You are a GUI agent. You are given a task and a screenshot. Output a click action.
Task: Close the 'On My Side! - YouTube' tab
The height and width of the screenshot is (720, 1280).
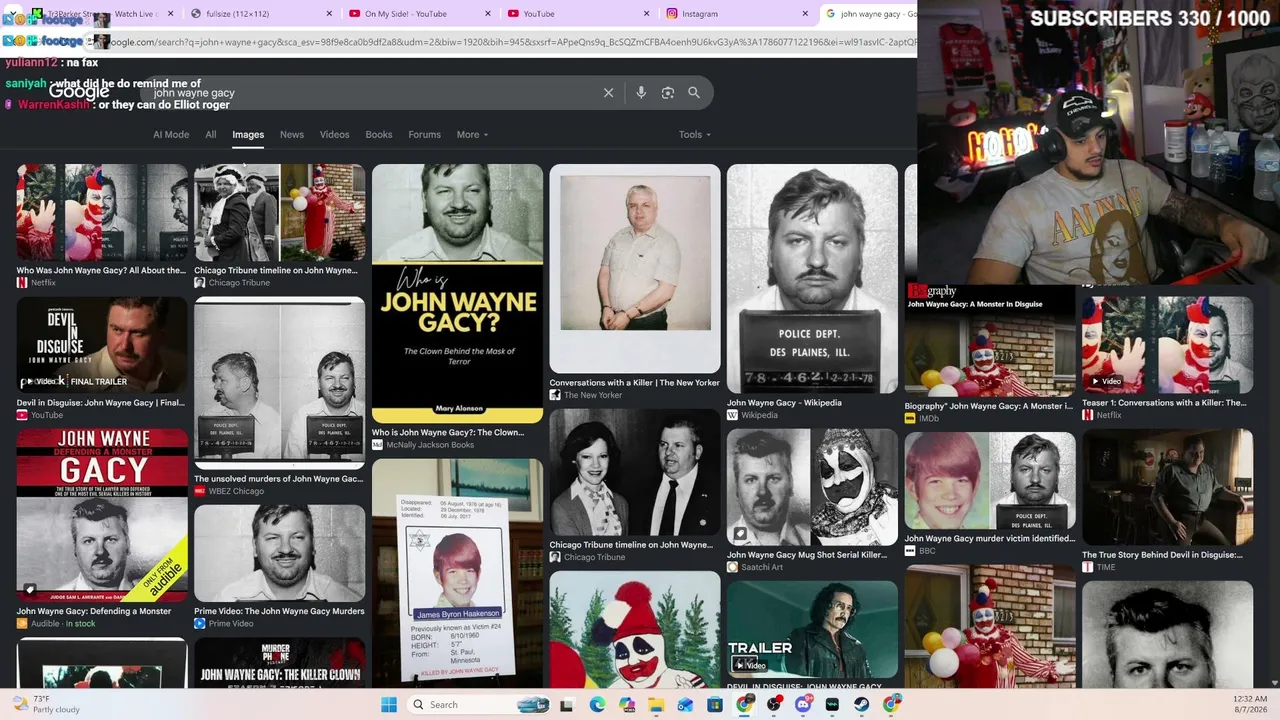(488, 14)
